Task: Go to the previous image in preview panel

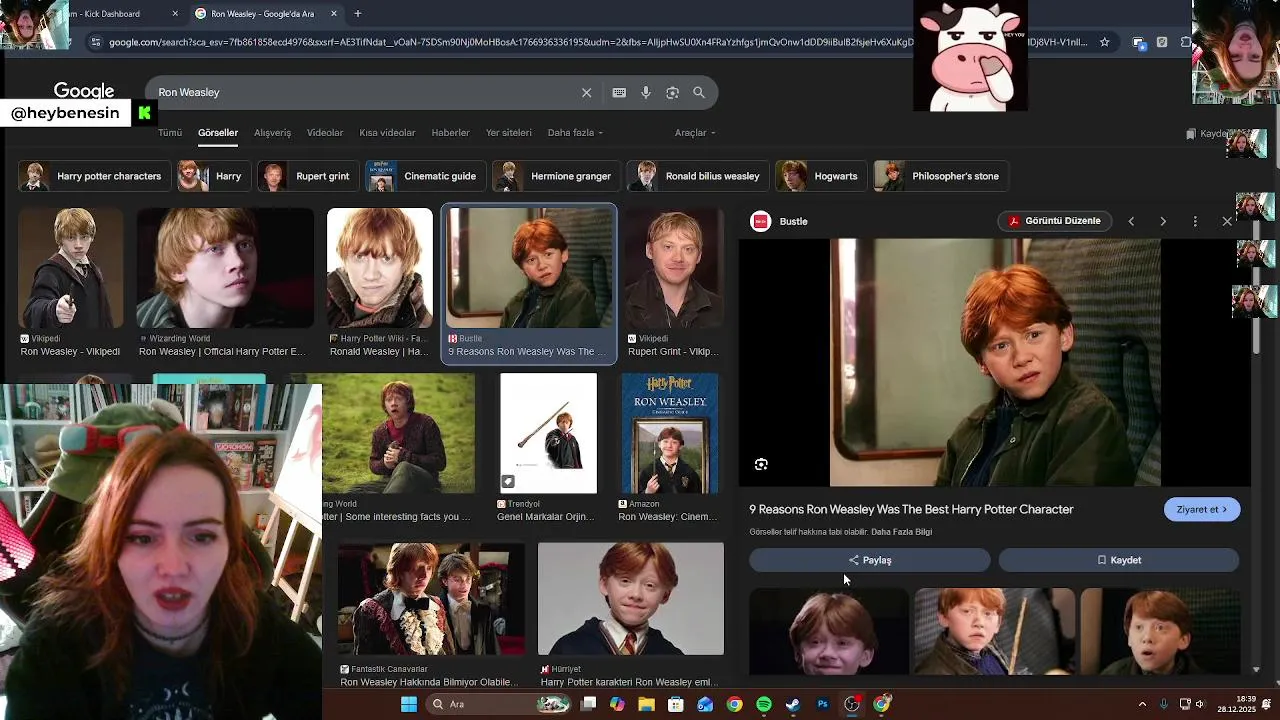Action: (x=1131, y=221)
